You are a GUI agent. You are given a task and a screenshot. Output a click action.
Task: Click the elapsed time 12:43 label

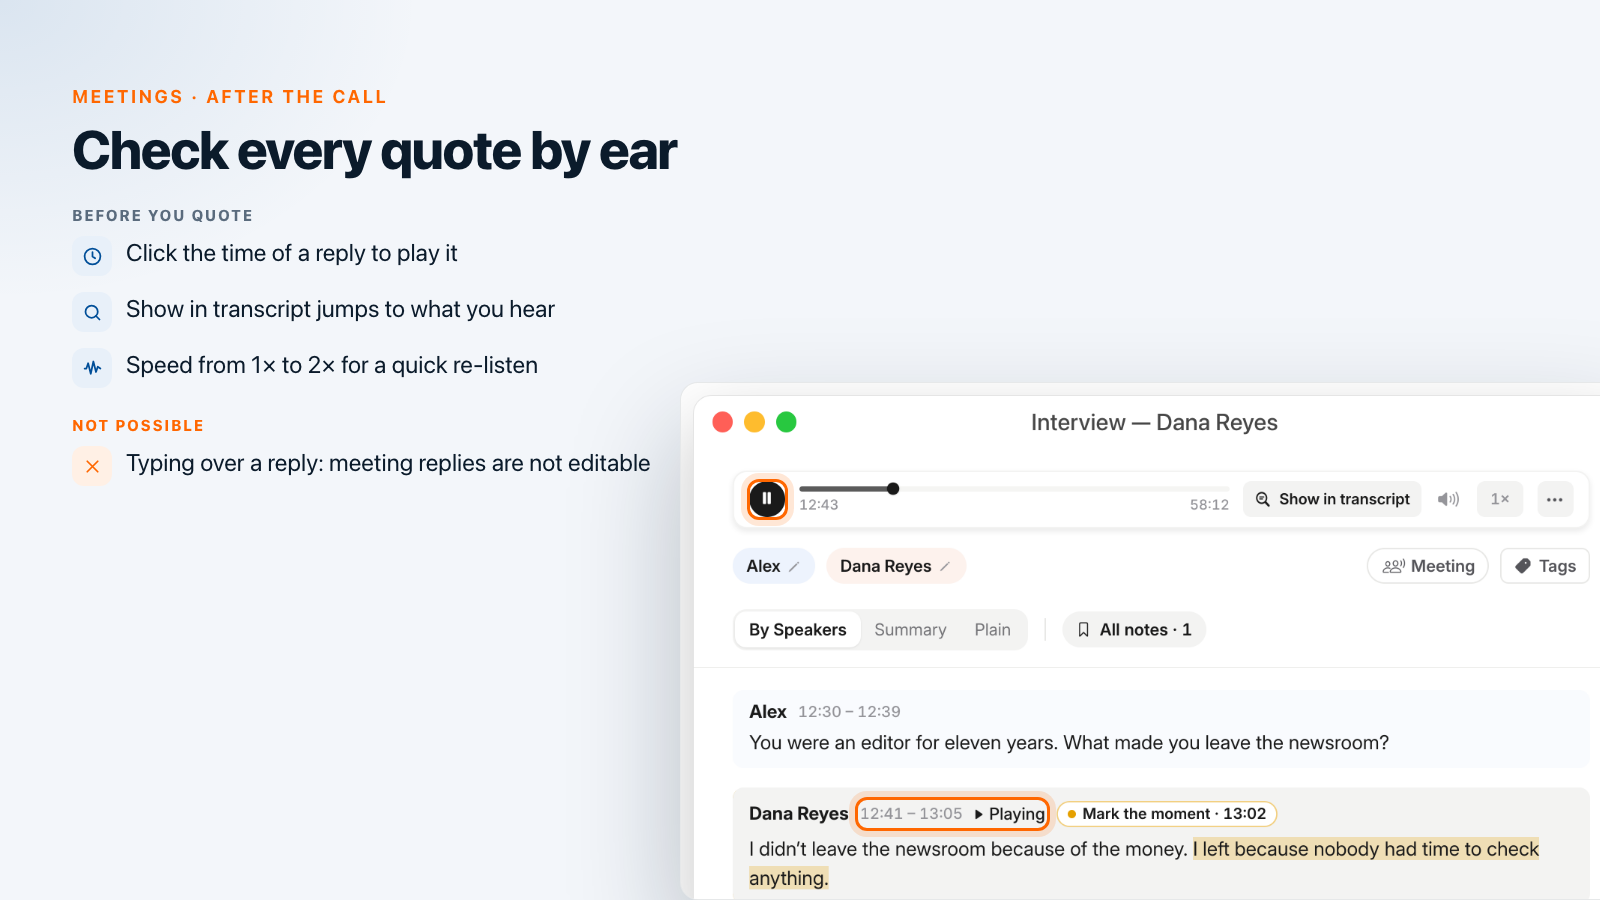pos(819,505)
